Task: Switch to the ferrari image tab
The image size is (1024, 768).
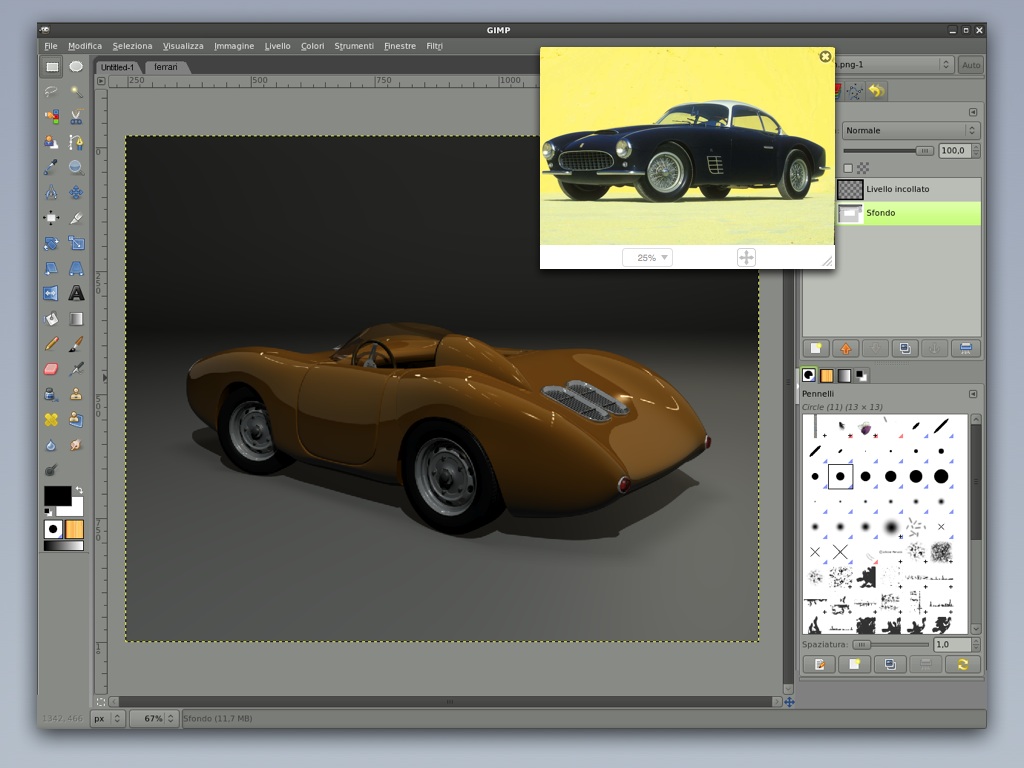Action: tap(166, 67)
